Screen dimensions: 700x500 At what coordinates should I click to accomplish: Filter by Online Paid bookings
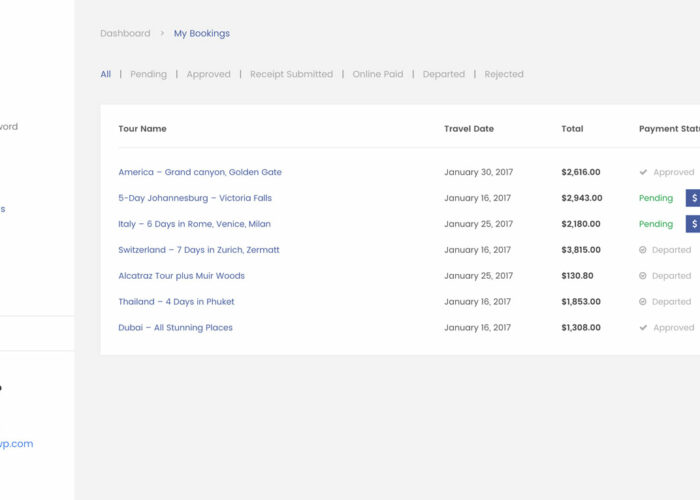378,74
